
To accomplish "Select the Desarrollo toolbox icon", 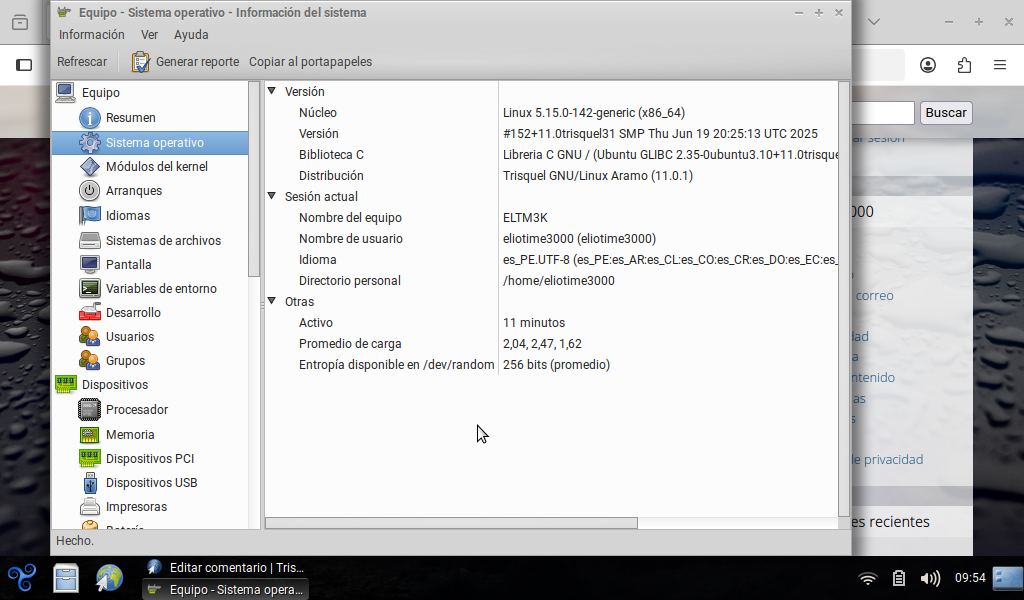I will pos(89,312).
